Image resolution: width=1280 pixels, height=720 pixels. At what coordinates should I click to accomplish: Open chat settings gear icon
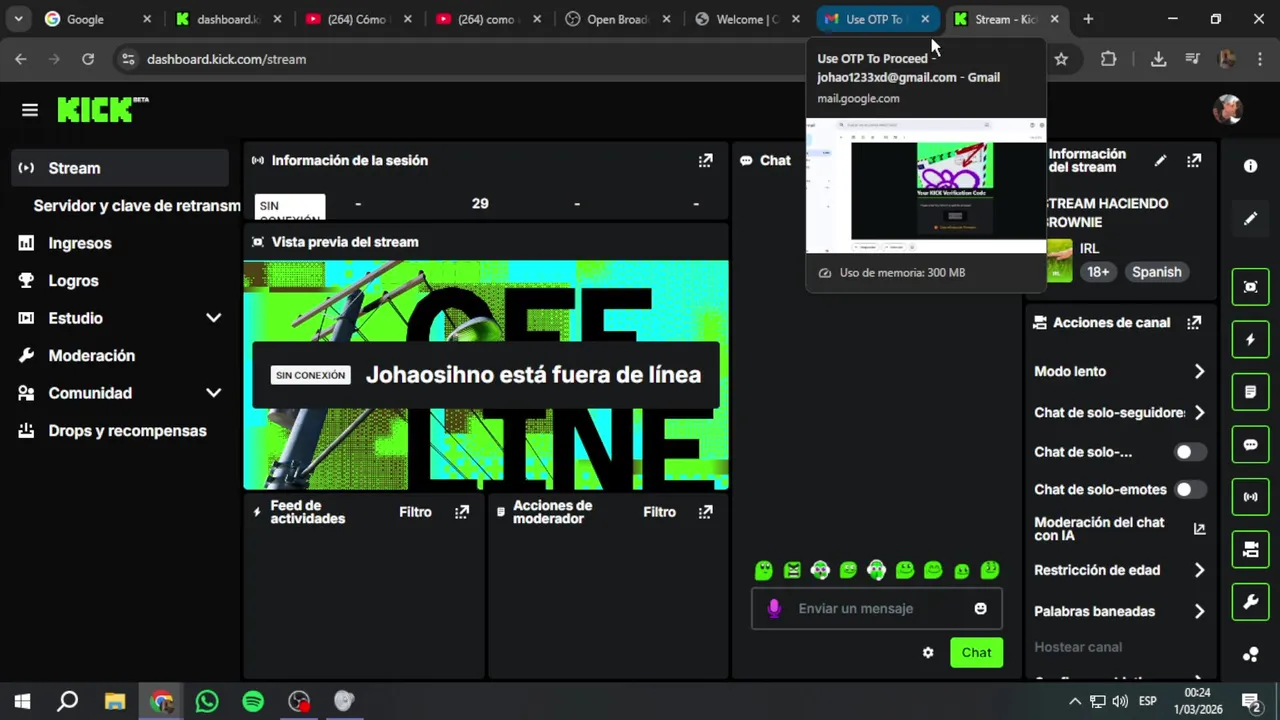click(x=928, y=652)
